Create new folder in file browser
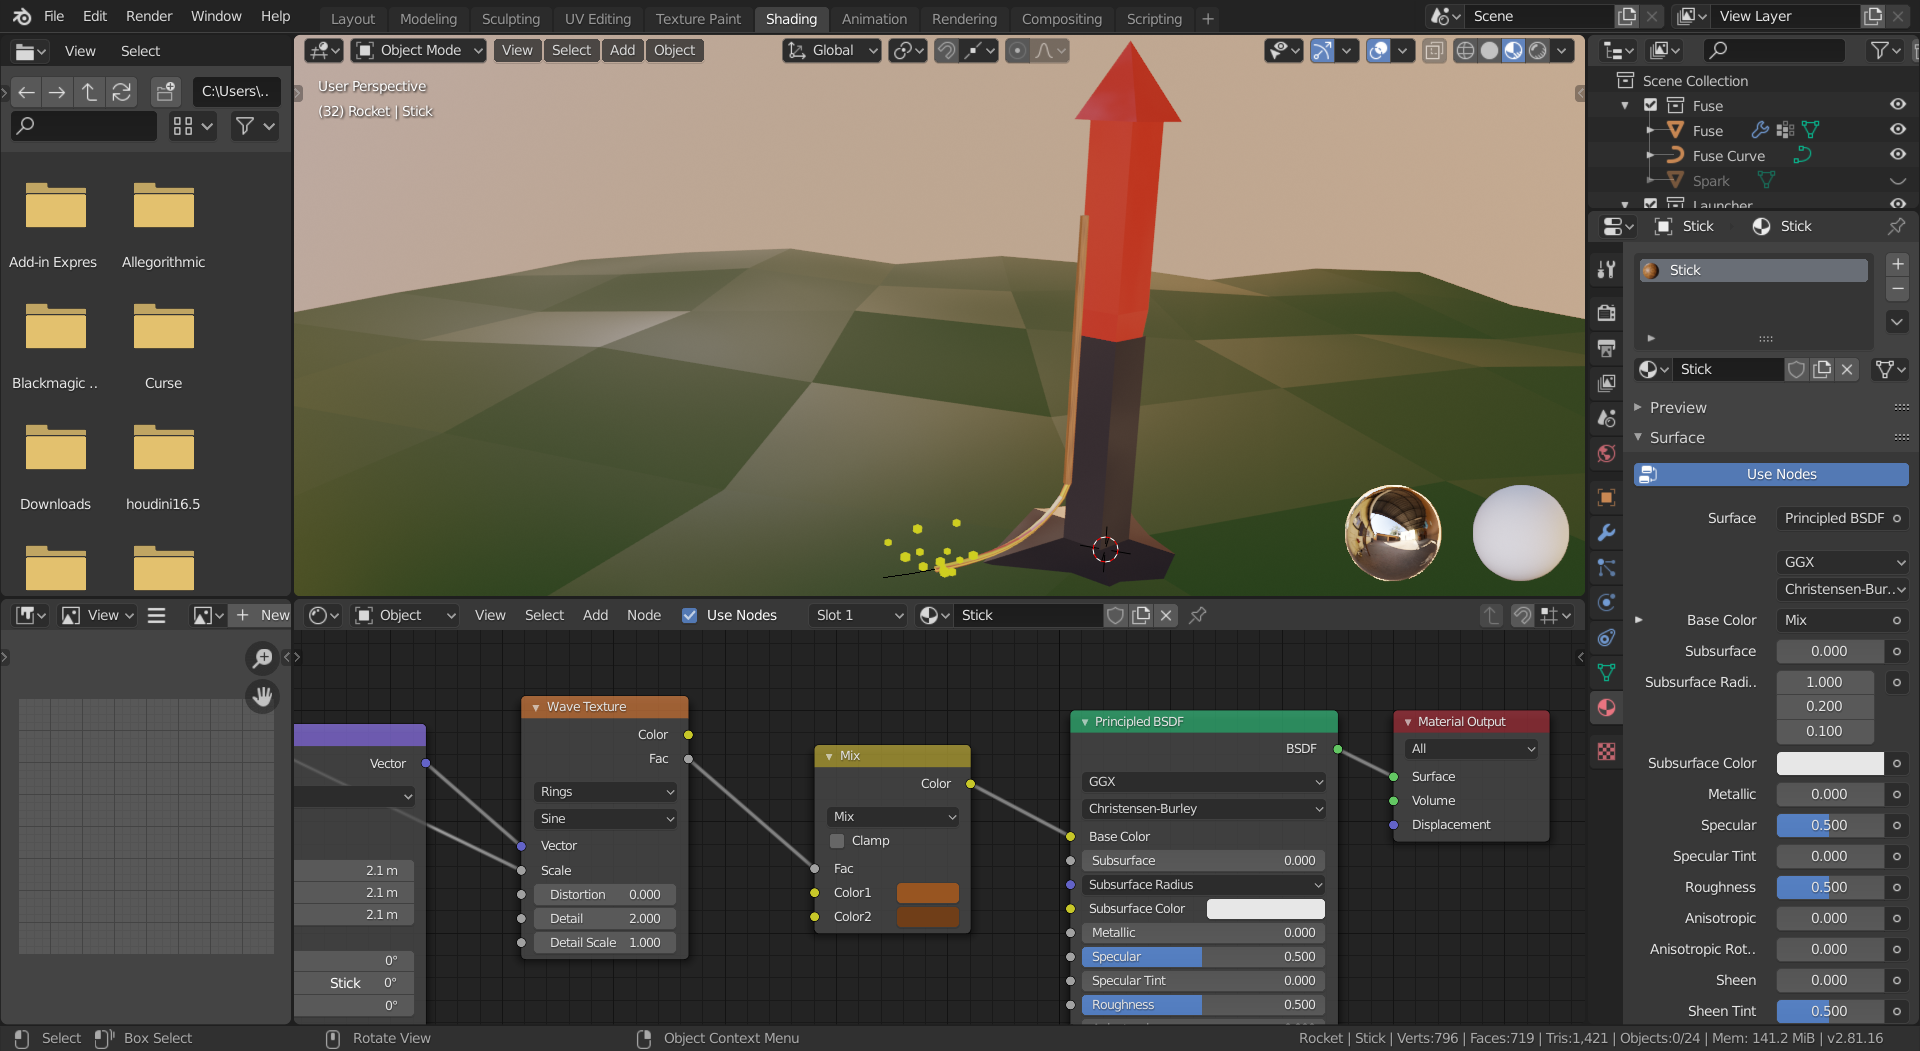Image resolution: width=1920 pixels, height=1051 pixels. pos(165,92)
